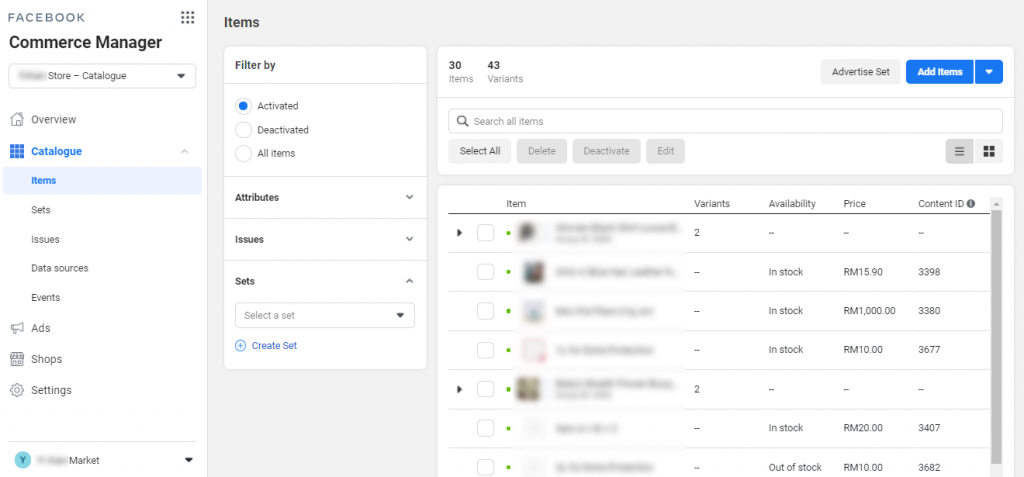Viewport: 1024px width, 477px height.
Task: Tick checkbox for the Out of stock item
Action: coord(485,468)
